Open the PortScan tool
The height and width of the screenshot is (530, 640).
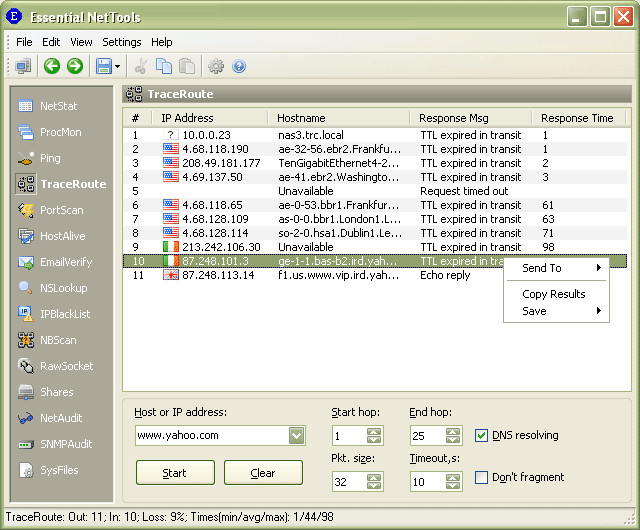click(51, 210)
